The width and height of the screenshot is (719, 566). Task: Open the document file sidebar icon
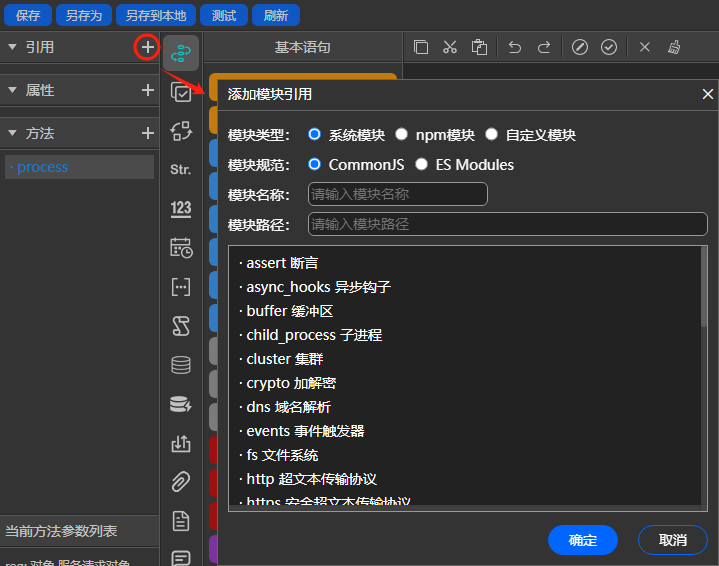[x=181, y=521]
